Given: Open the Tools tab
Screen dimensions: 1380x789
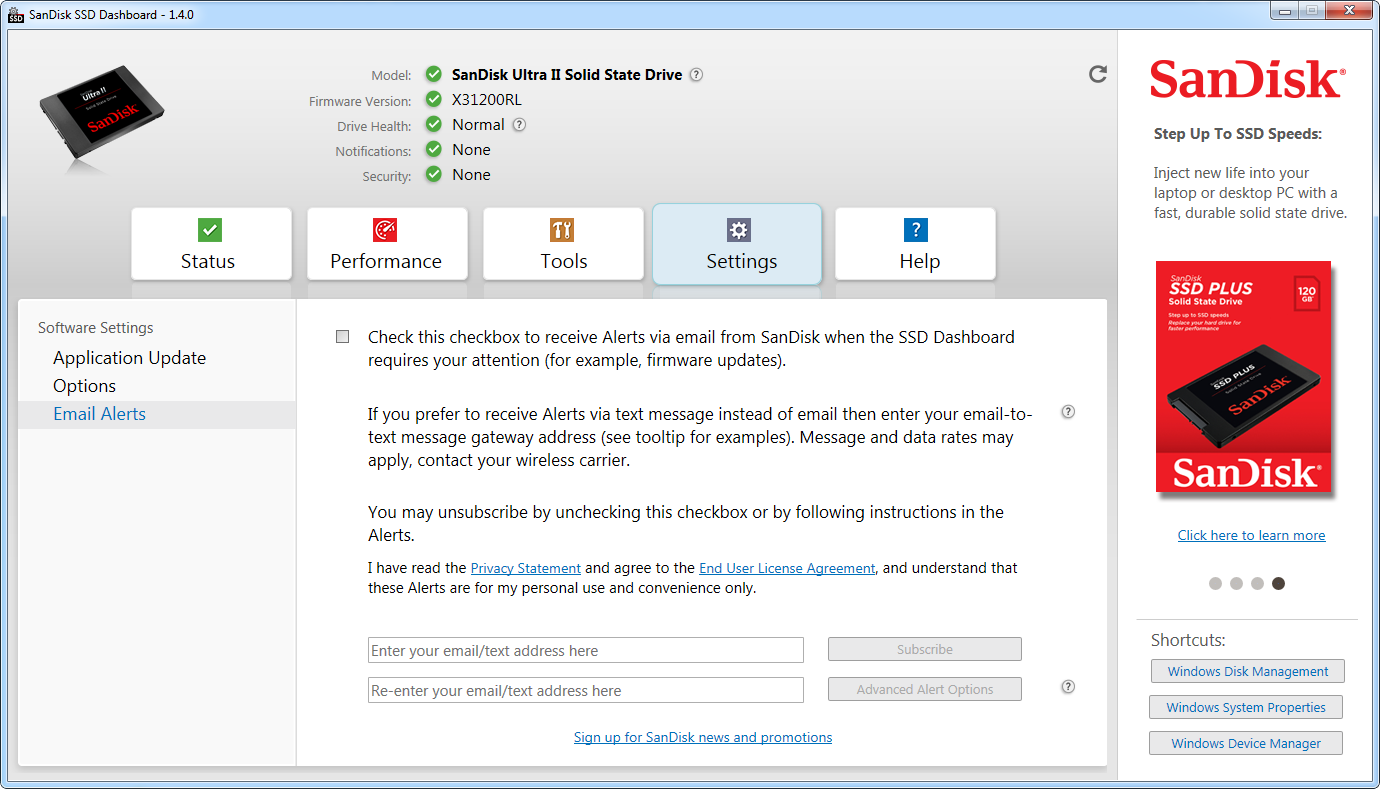Looking at the screenshot, I should point(563,244).
